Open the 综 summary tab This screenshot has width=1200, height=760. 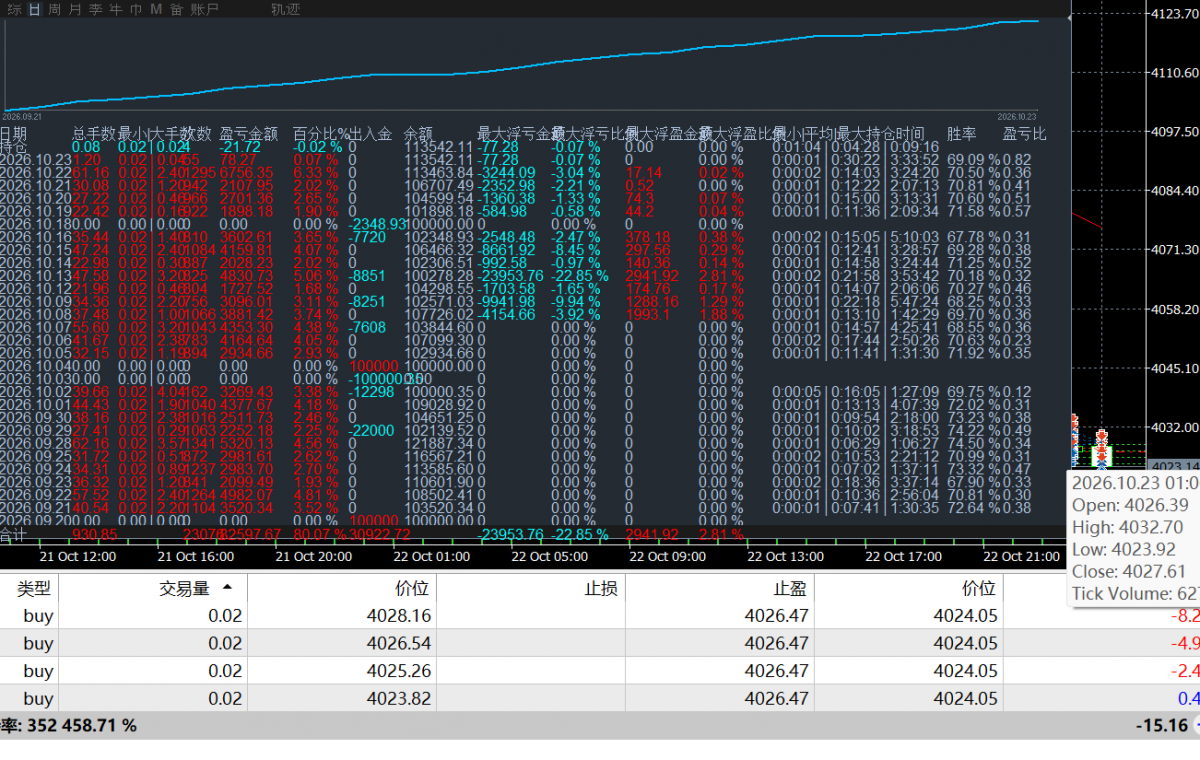pyautogui.click(x=14, y=9)
